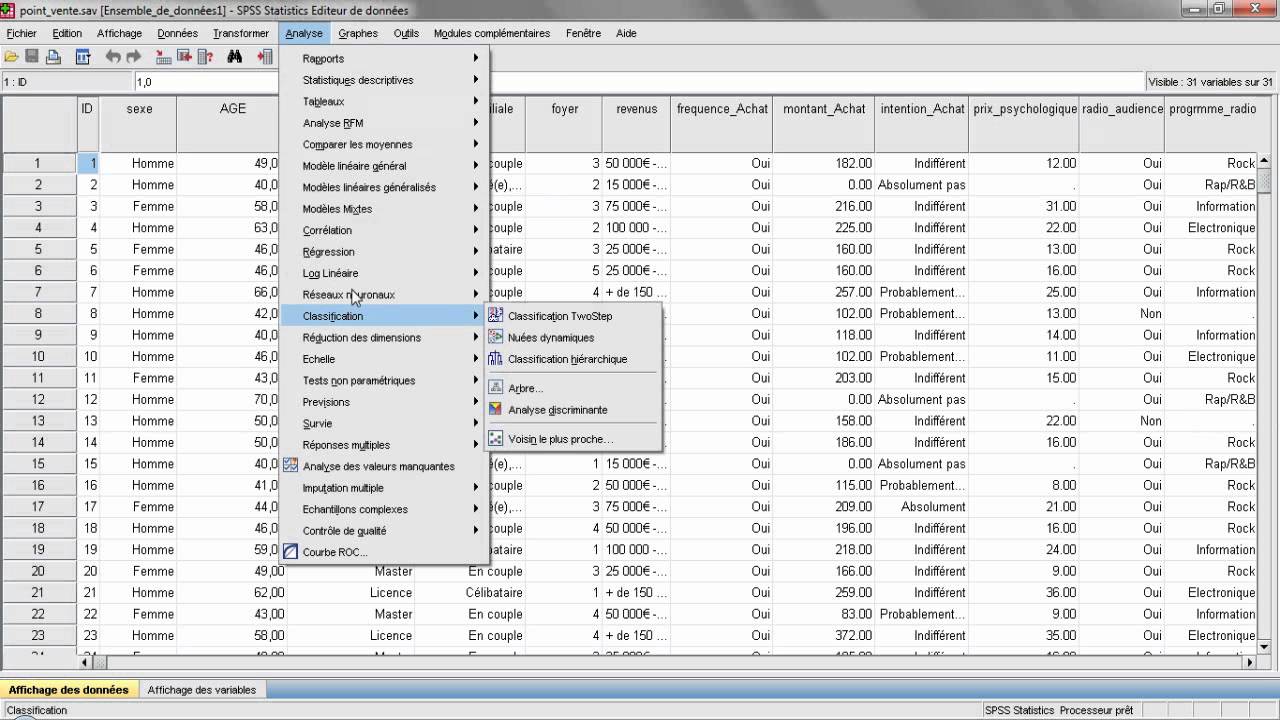Open a data file with the toolbar folder icon
Image resolution: width=1280 pixels, height=720 pixels.
[x=11, y=57]
